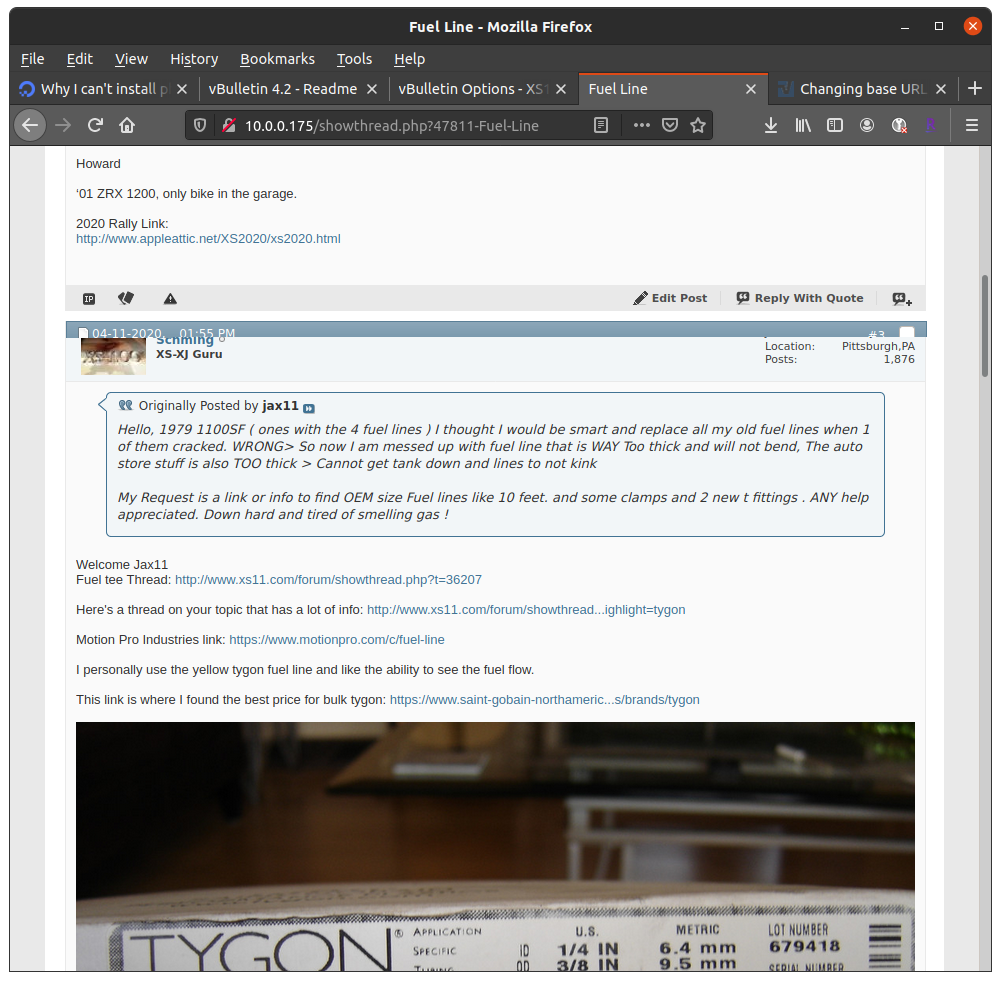Click the Edit Post button
The height and width of the screenshot is (981, 1001).
(x=670, y=298)
